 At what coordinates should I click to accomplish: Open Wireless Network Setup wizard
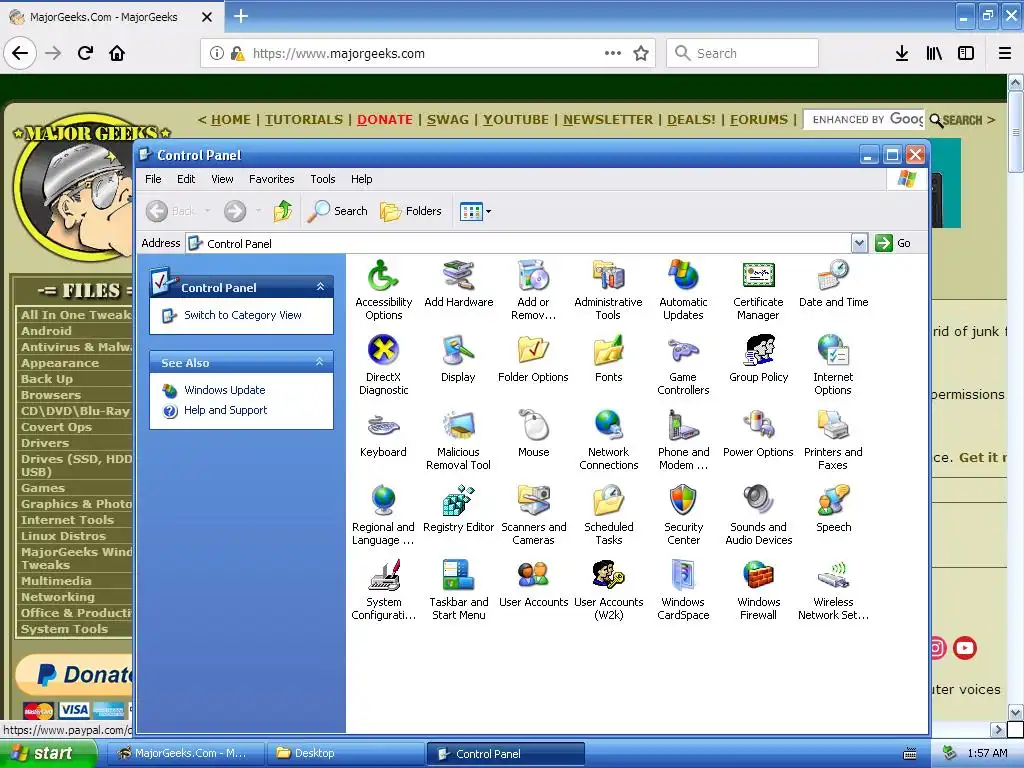(x=833, y=590)
